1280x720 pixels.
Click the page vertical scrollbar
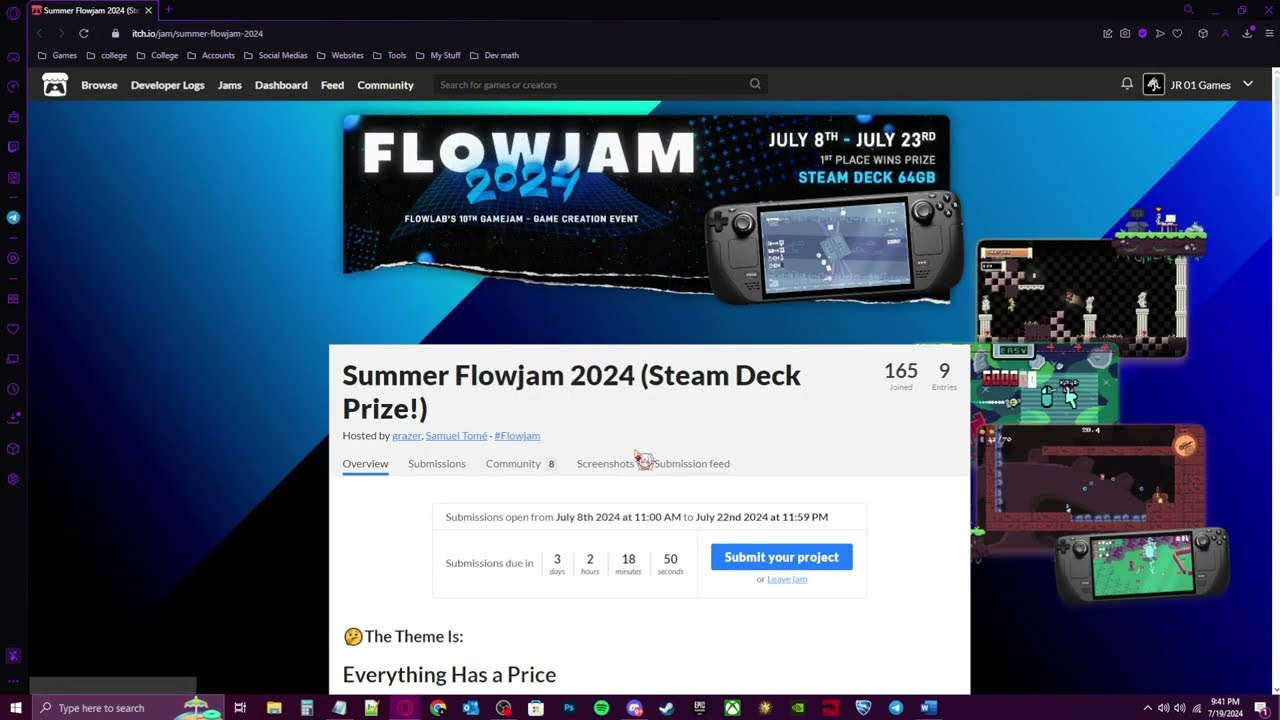pos(1275,380)
